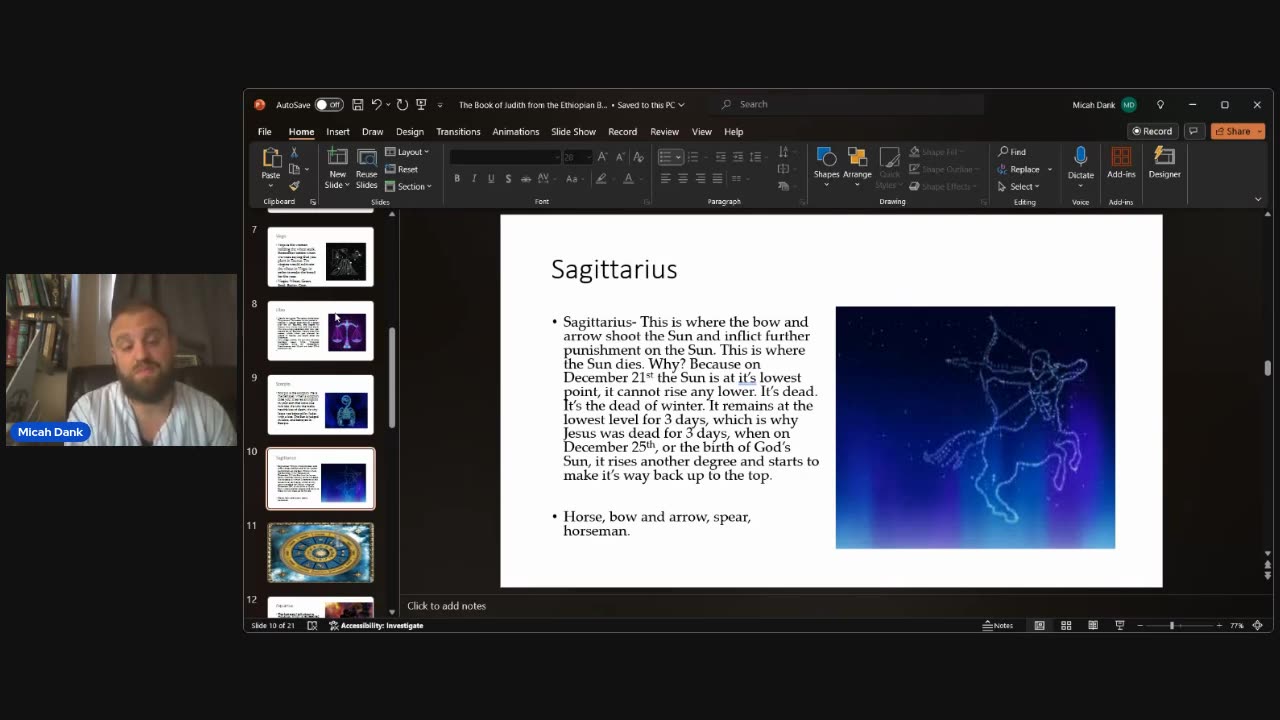Open the Transitions tab
Screen dimensions: 1280x720
(x=458, y=131)
